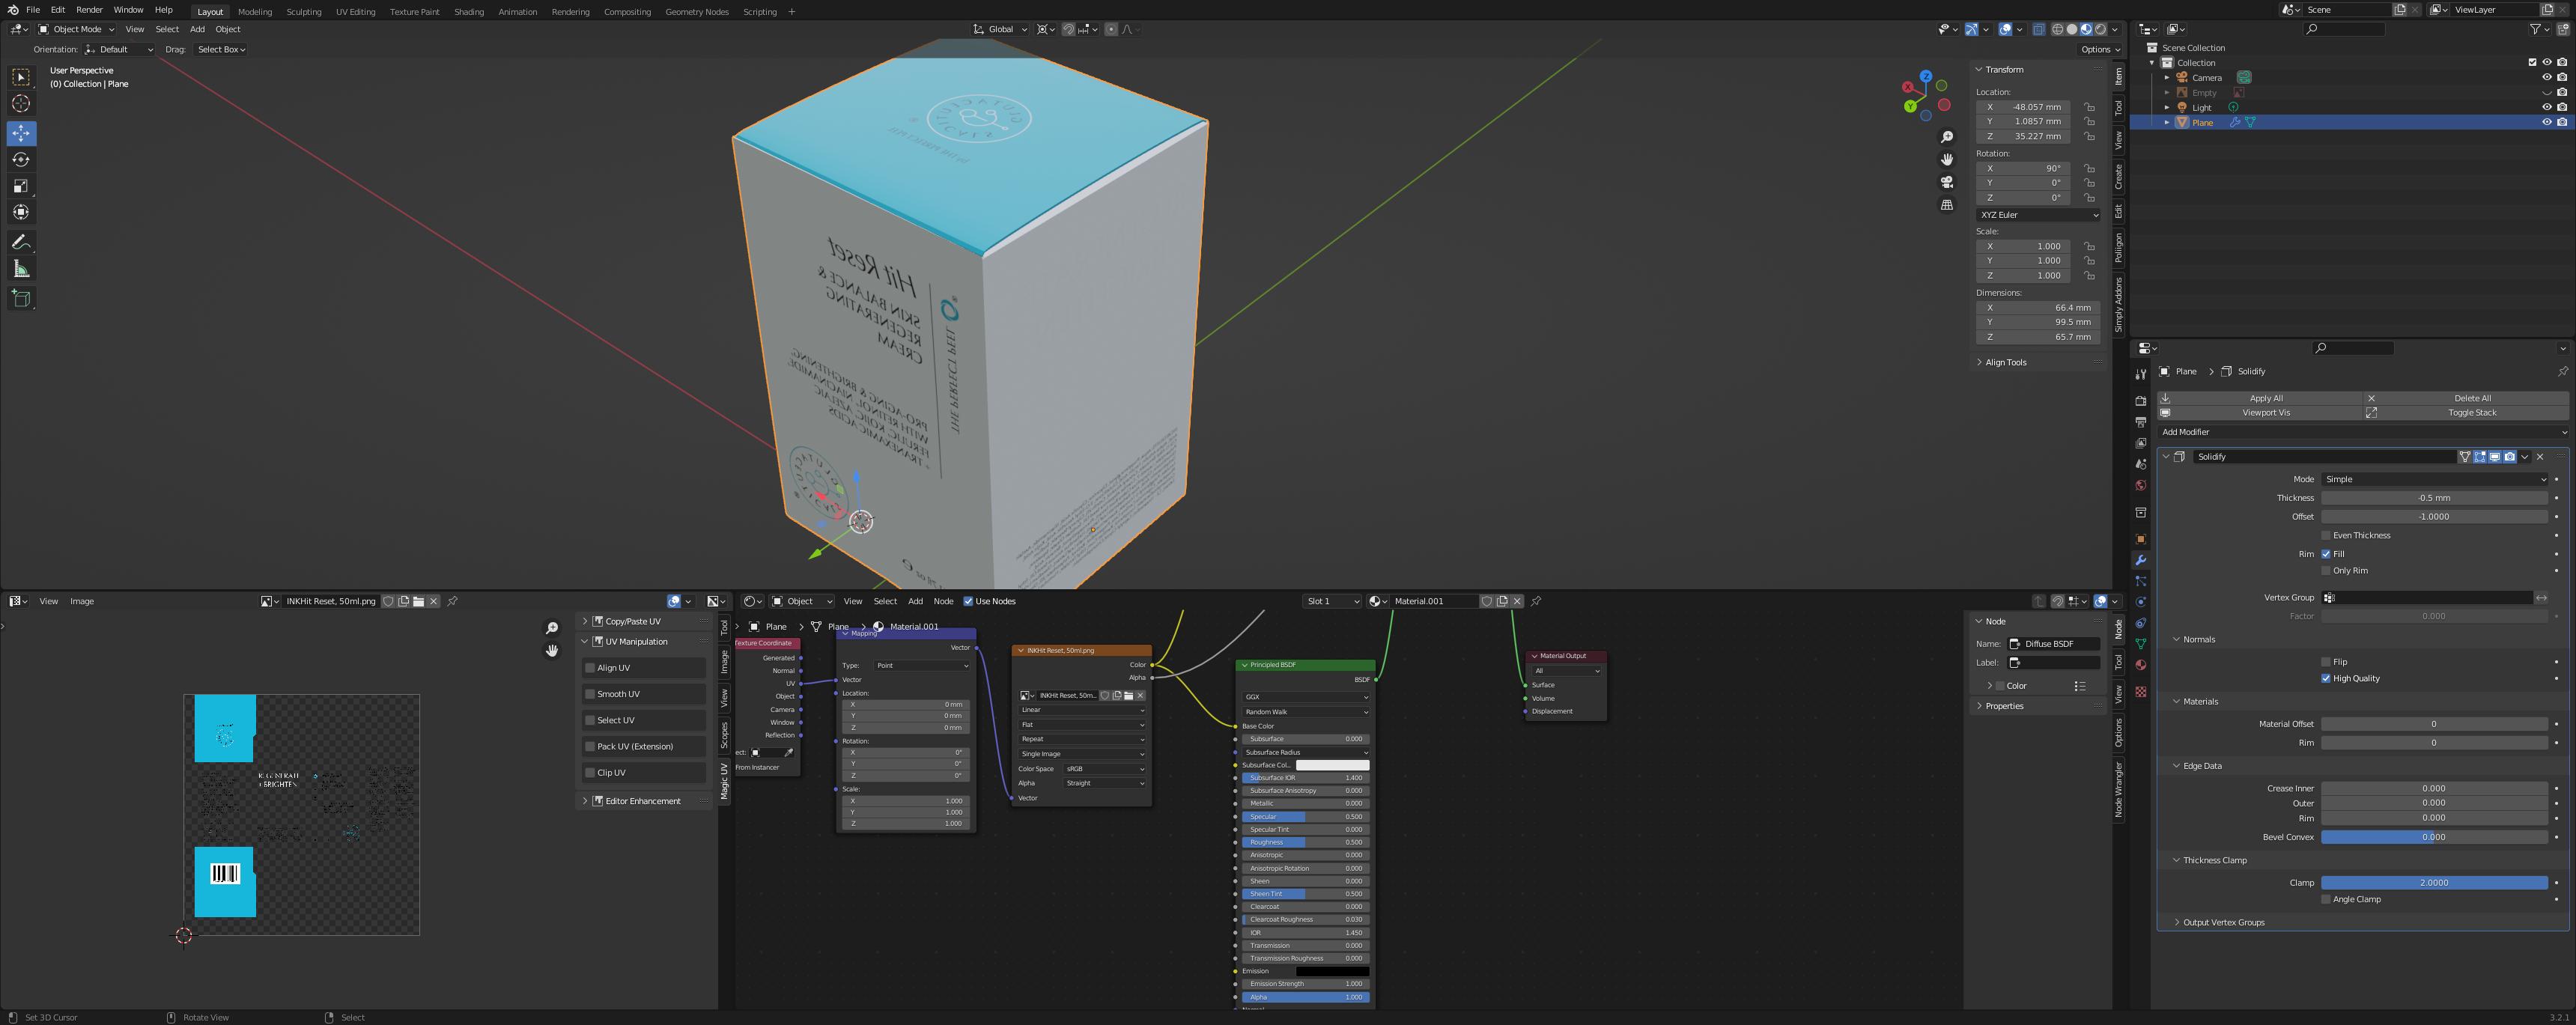
Task: Click the viewport pan hand icon
Action: tap(1946, 160)
